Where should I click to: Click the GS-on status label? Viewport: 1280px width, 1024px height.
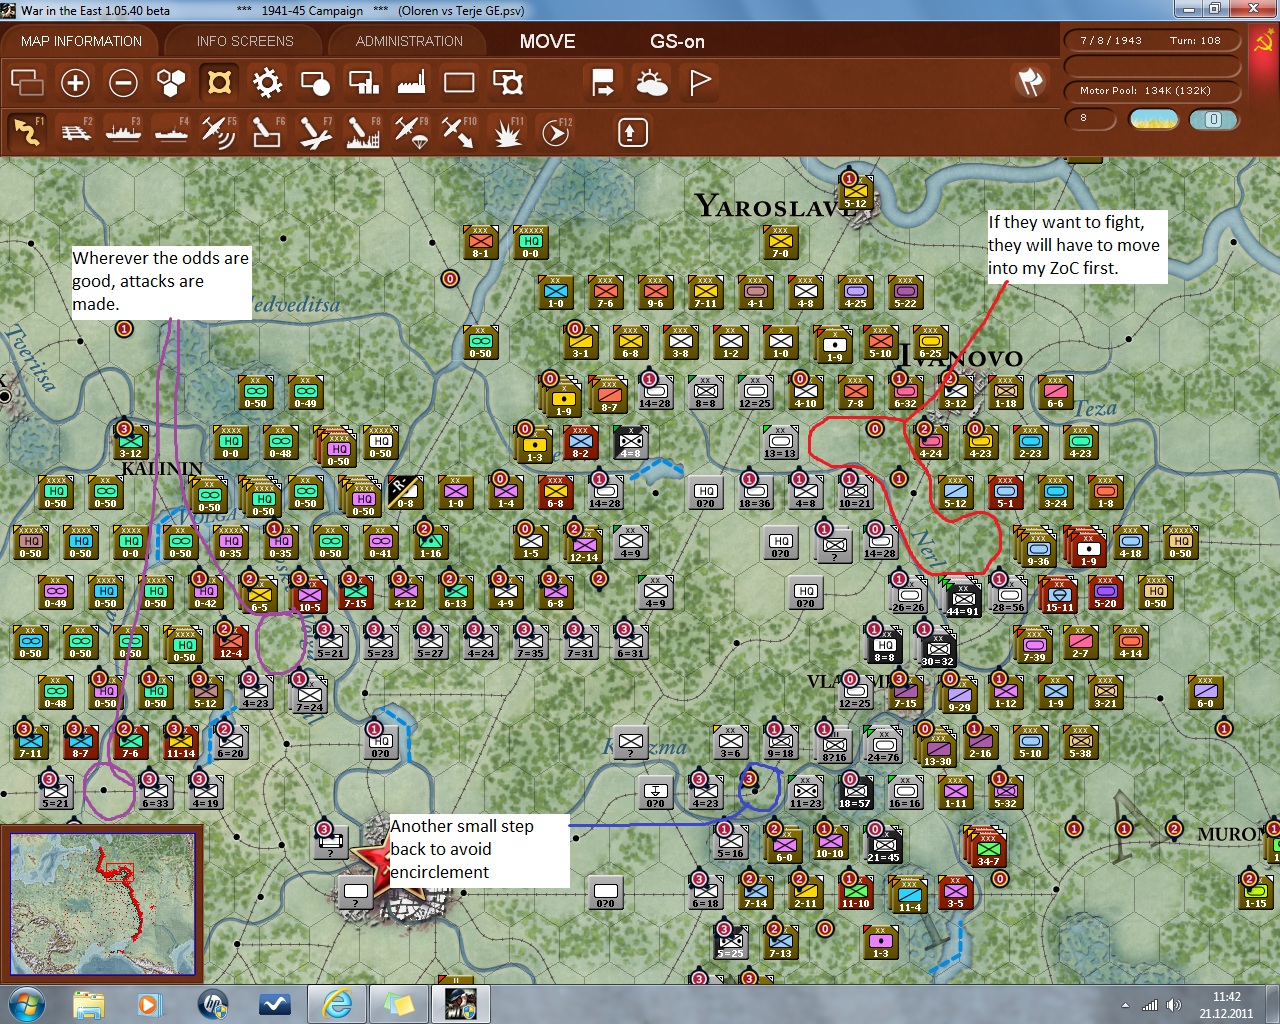(677, 41)
